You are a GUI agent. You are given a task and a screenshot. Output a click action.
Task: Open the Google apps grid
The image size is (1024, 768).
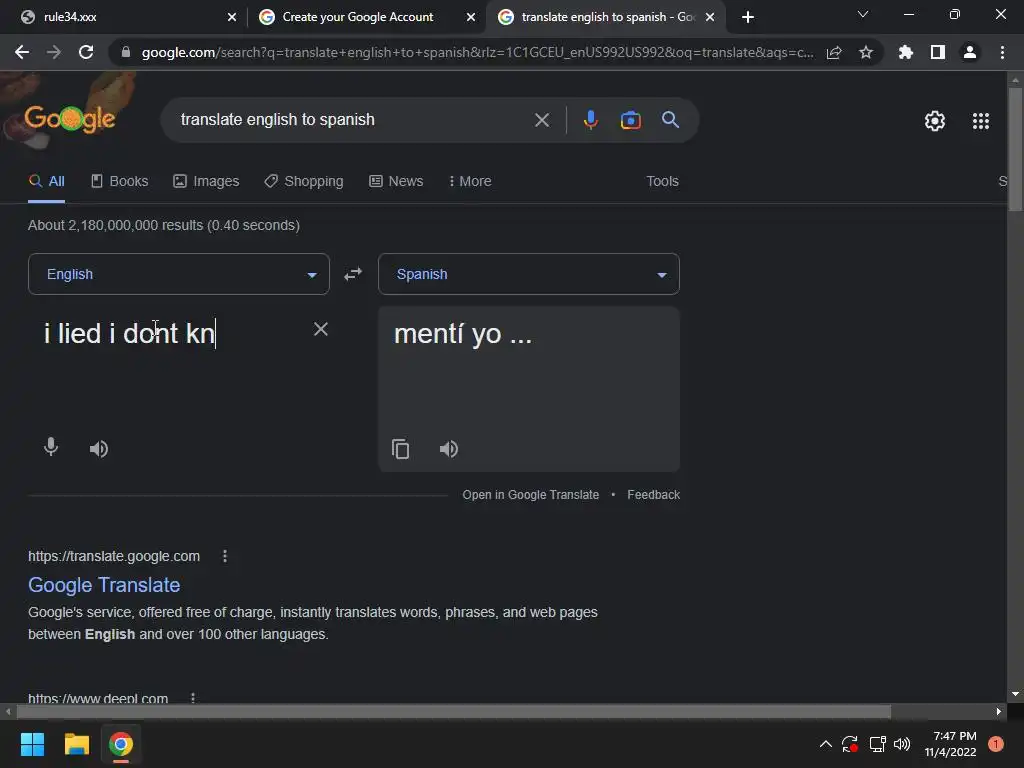[x=980, y=121]
